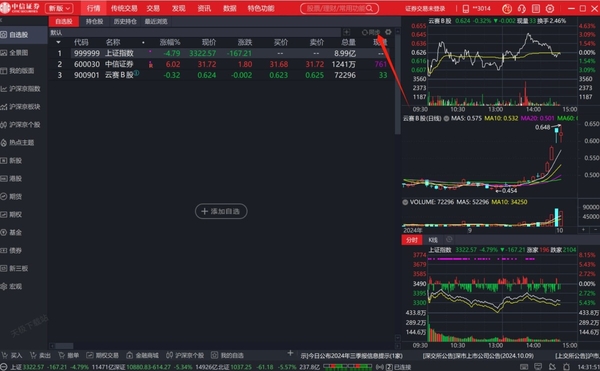The image size is (600, 371).
Task: Open 我的自选 in bottom toolbar
Action: click(228, 355)
